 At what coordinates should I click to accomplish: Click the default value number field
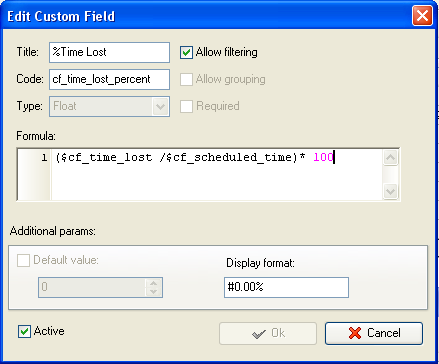[x=92, y=287]
